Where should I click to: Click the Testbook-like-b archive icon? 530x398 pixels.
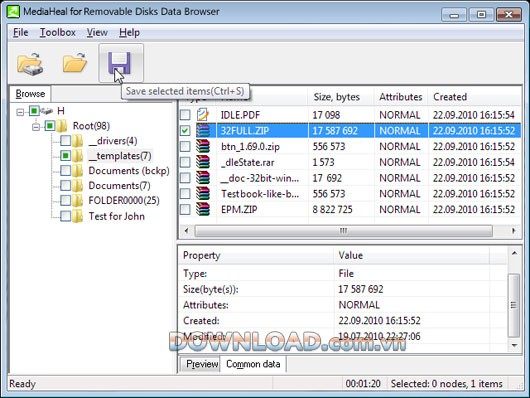point(203,193)
